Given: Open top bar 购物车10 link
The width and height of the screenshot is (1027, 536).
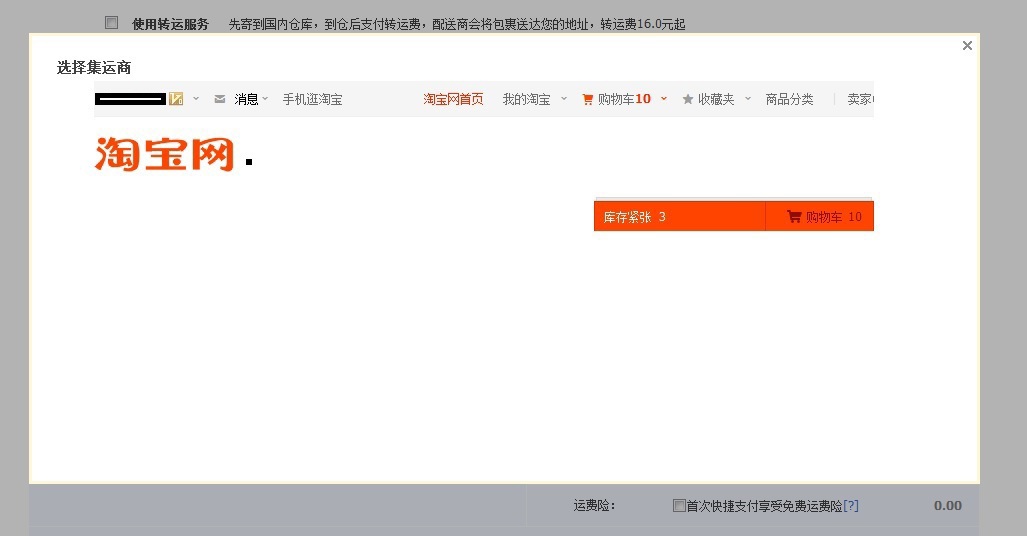Looking at the screenshot, I should [624, 99].
